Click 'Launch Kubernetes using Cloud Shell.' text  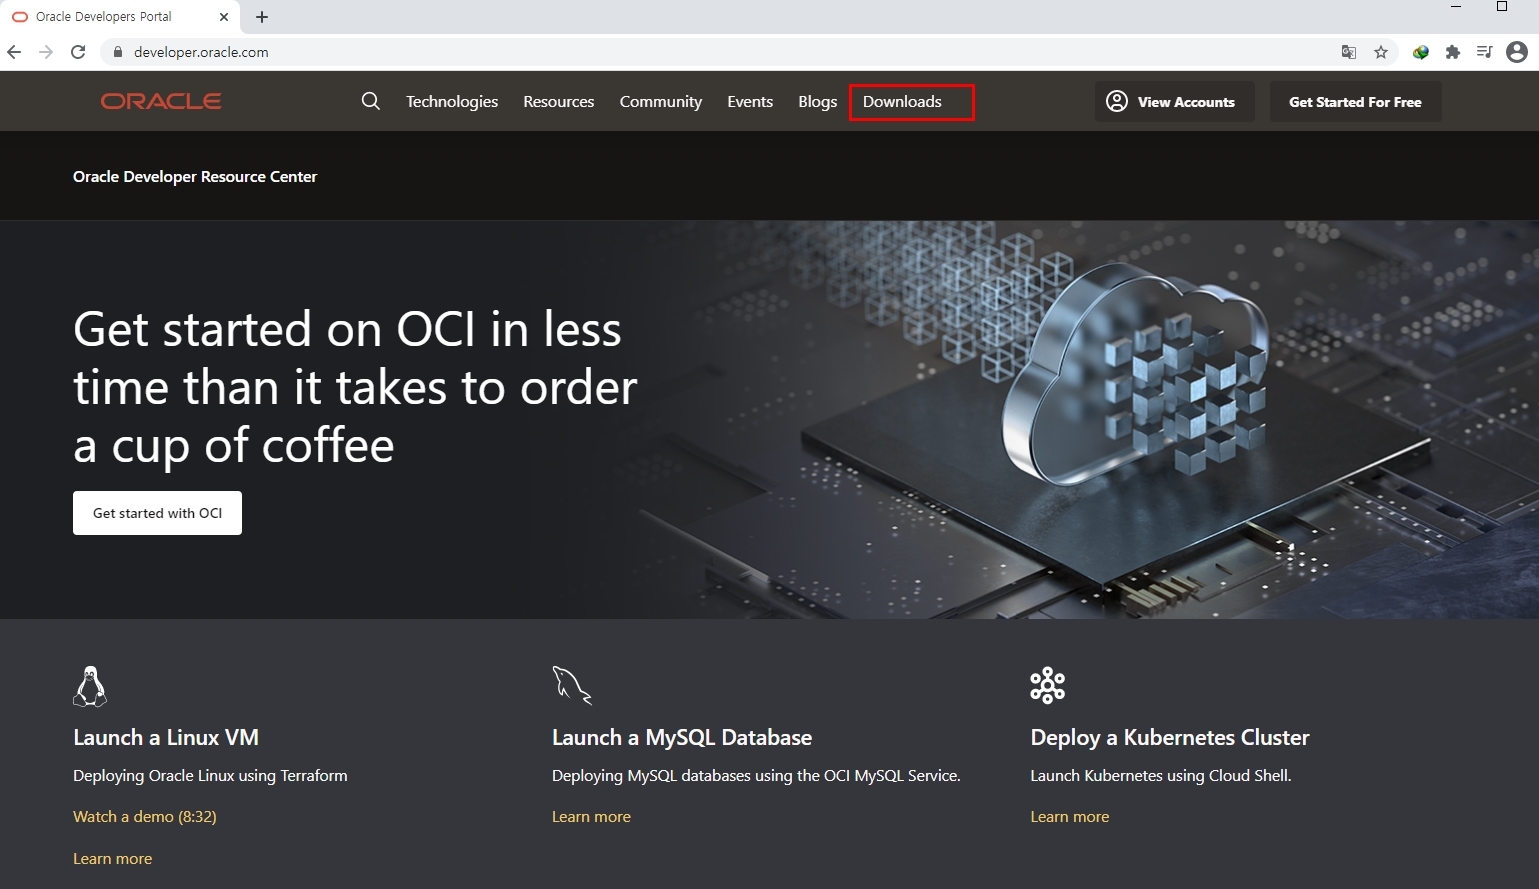coord(1161,775)
